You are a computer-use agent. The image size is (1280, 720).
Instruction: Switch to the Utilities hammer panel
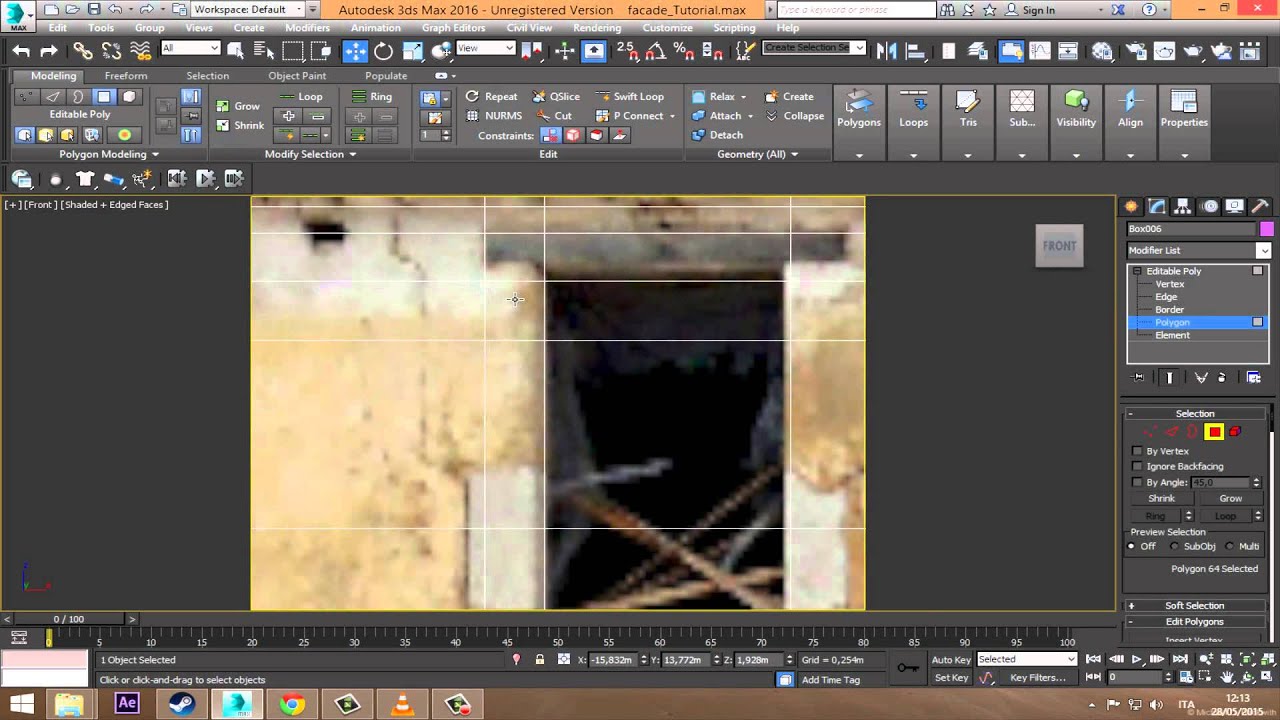tap(1260, 206)
